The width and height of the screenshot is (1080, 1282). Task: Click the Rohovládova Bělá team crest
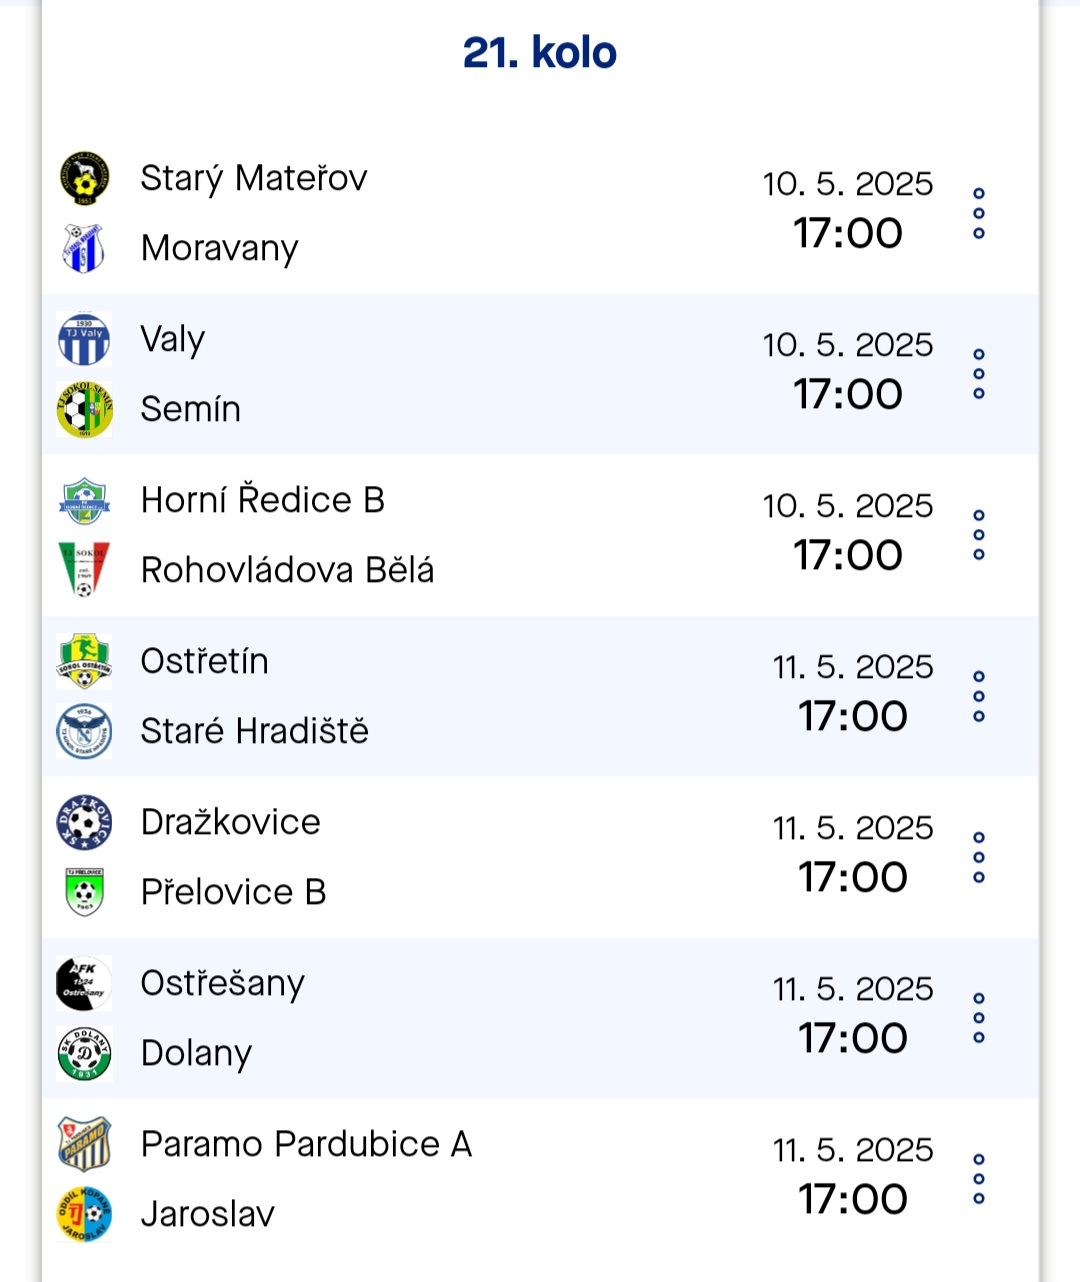pyautogui.click(x=84, y=570)
